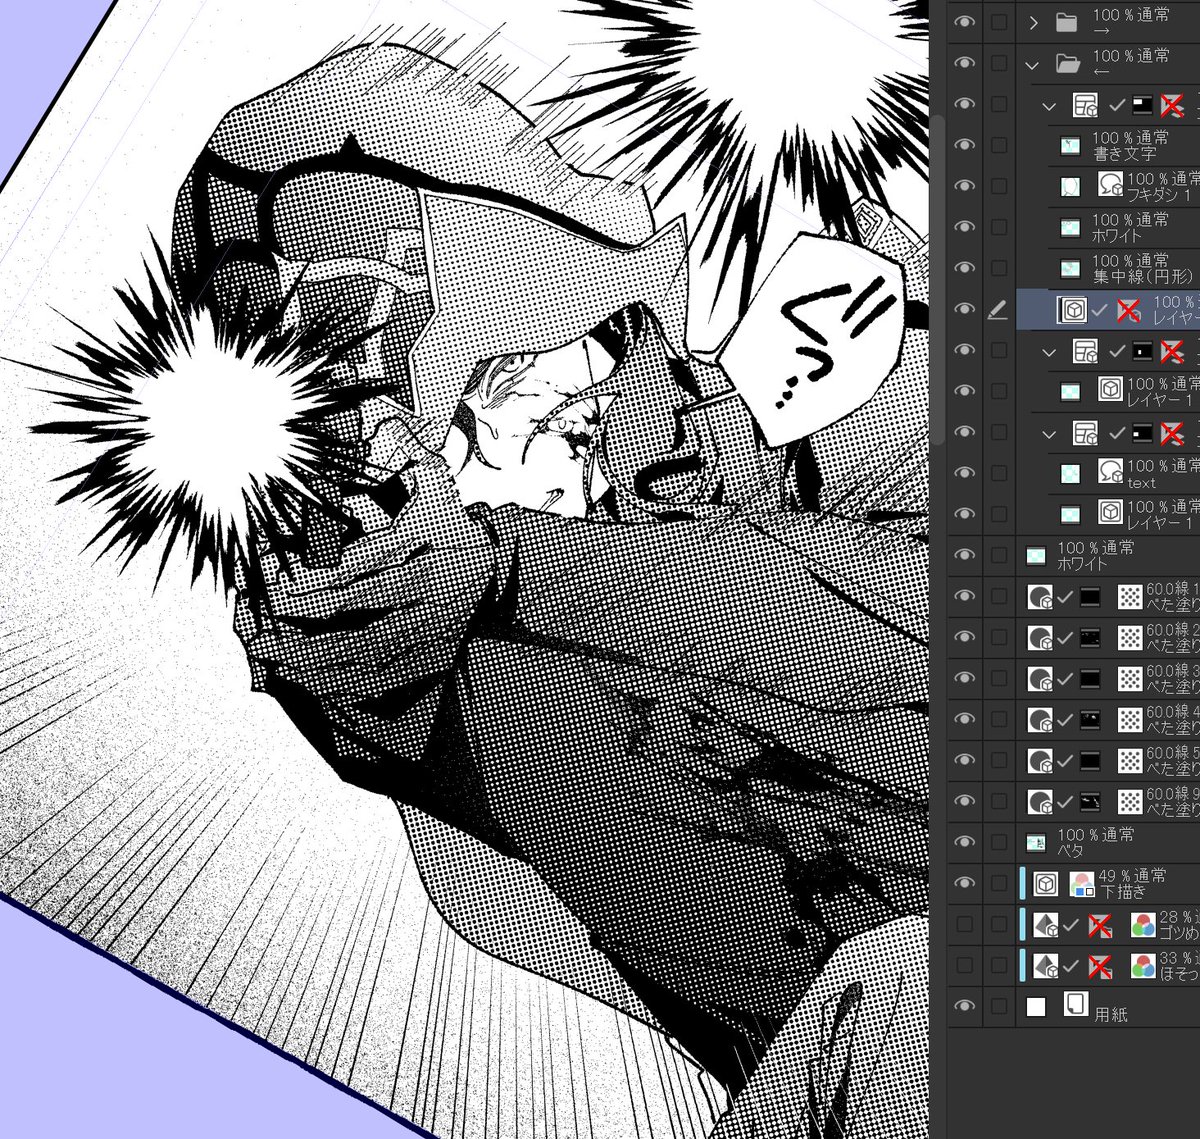Collapse the open ← folder
The width and height of the screenshot is (1200, 1139).
tap(1032, 64)
